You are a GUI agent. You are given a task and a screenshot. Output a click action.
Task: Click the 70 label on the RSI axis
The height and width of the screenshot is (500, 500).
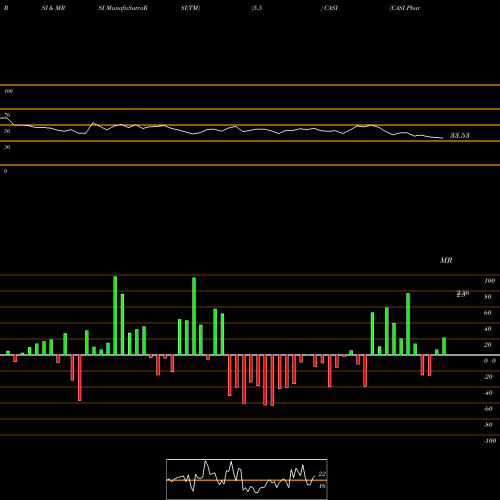click(x=7, y=115)
